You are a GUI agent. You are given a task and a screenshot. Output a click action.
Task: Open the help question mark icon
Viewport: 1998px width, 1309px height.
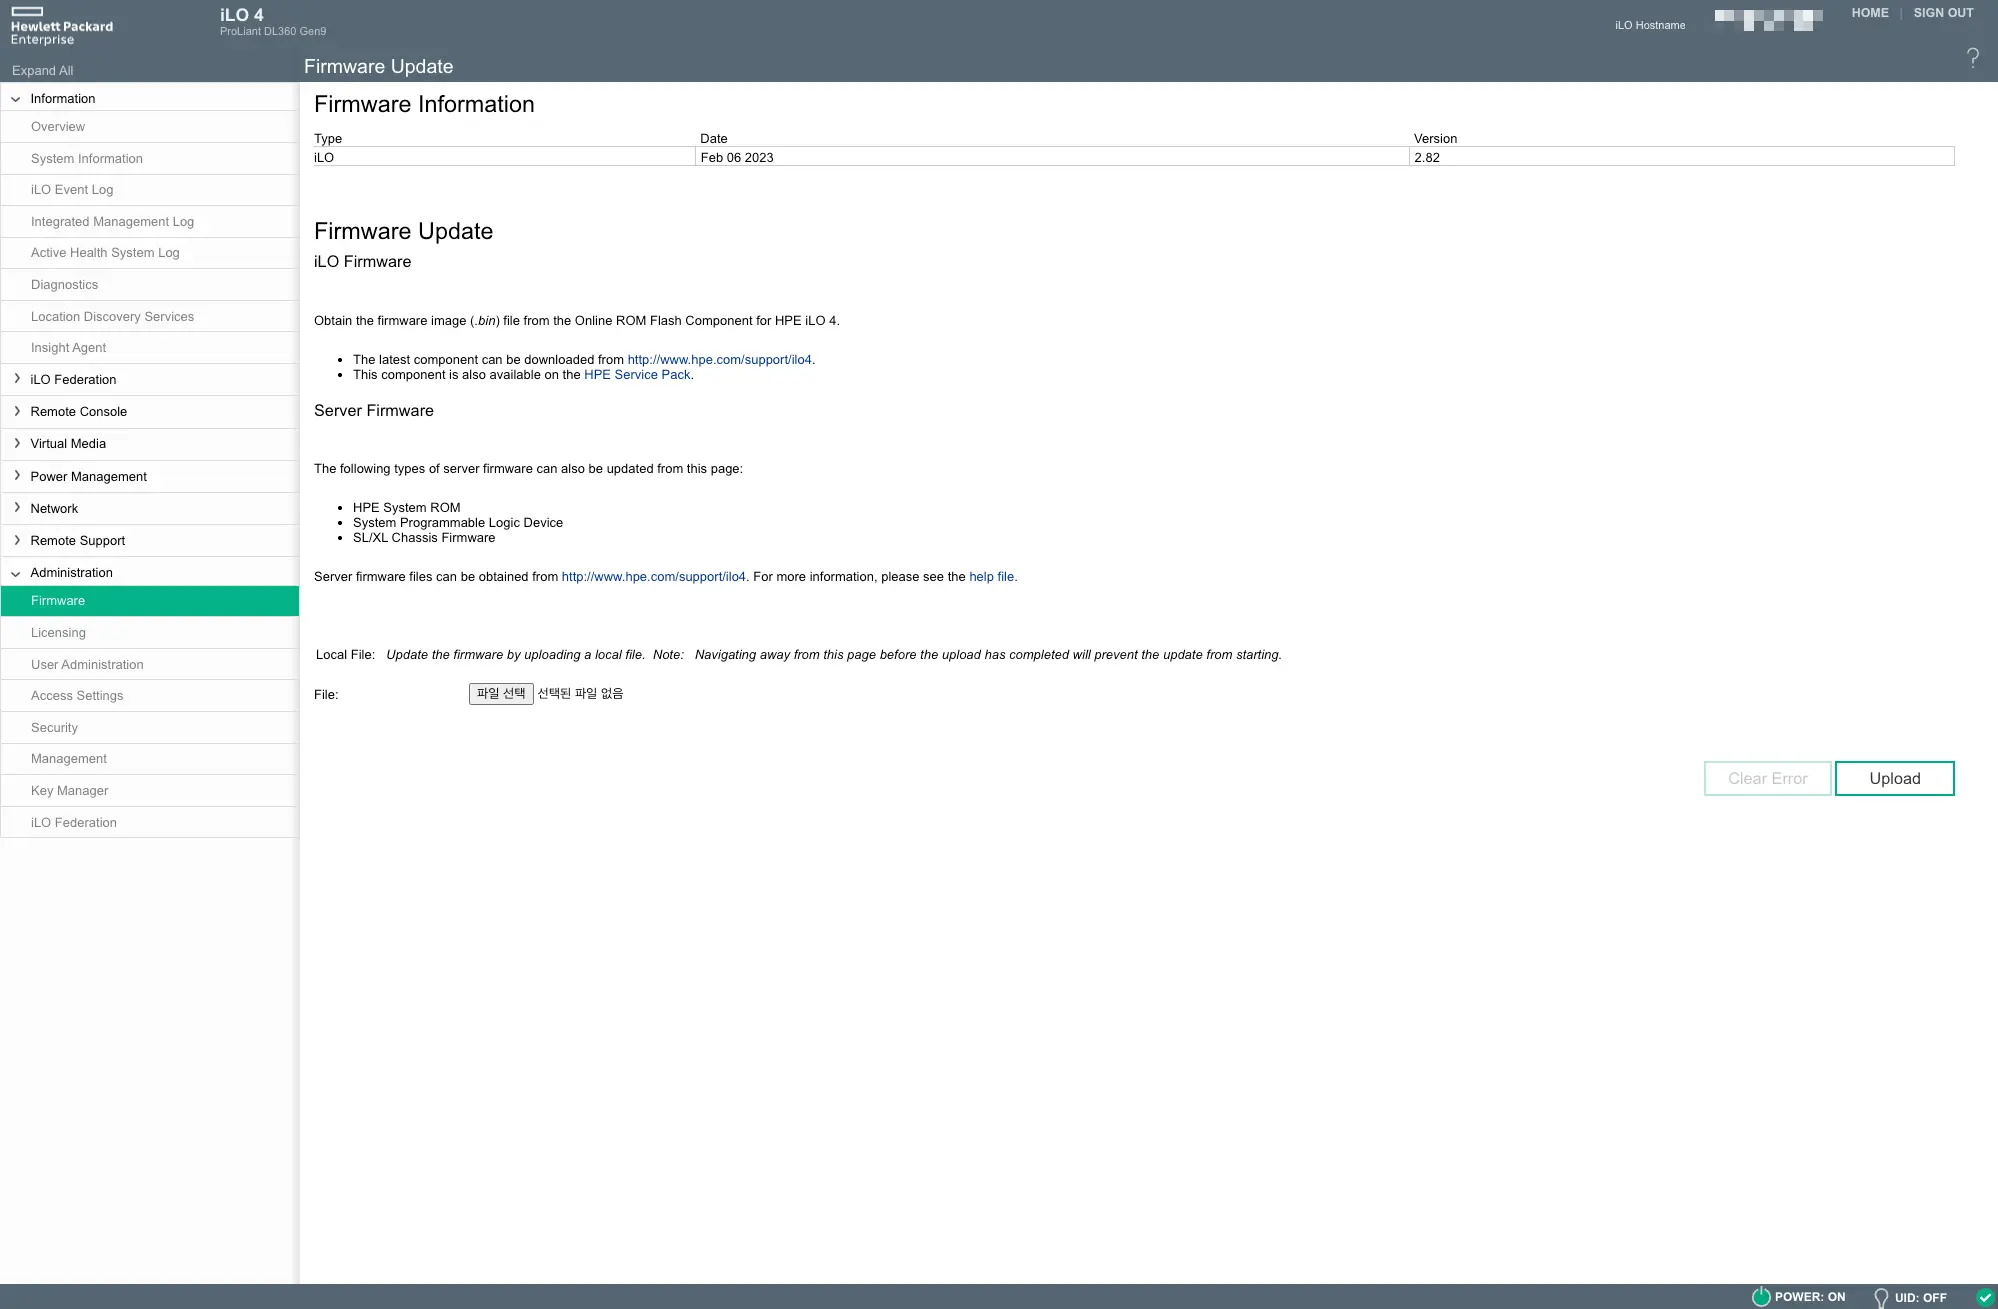[x=1972, y=58]
